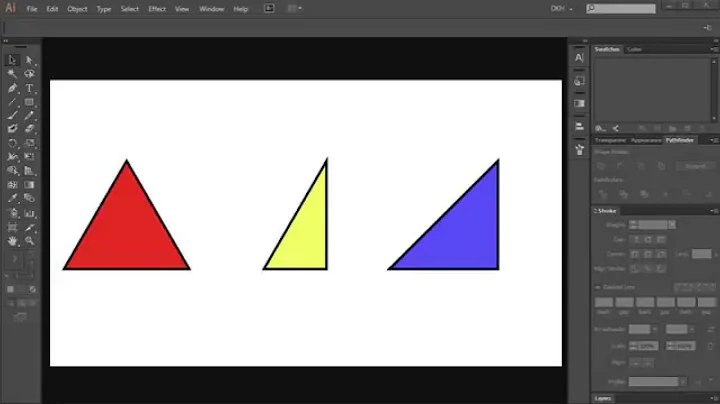Switch to the Appearance tab
The height and width of the screenshot is (404, 720).
coord(646,140)
